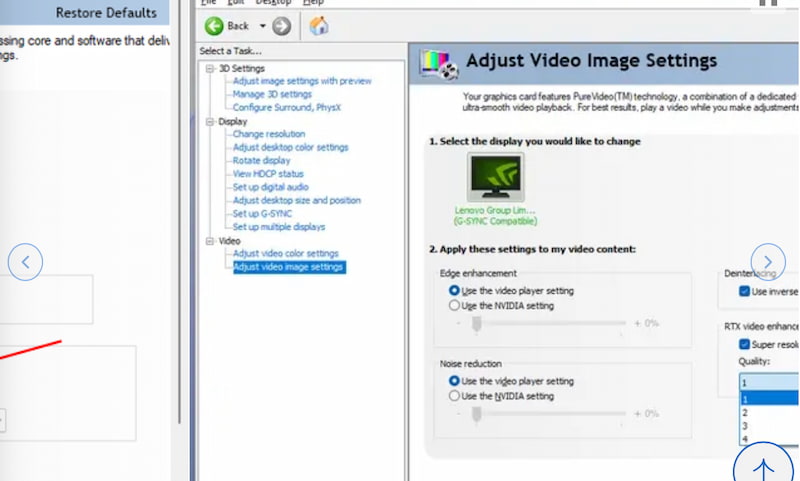This screenshot has width=800, height=481.
Task: Click the Adjust Video Image Settings header icon
Action: 439,62
